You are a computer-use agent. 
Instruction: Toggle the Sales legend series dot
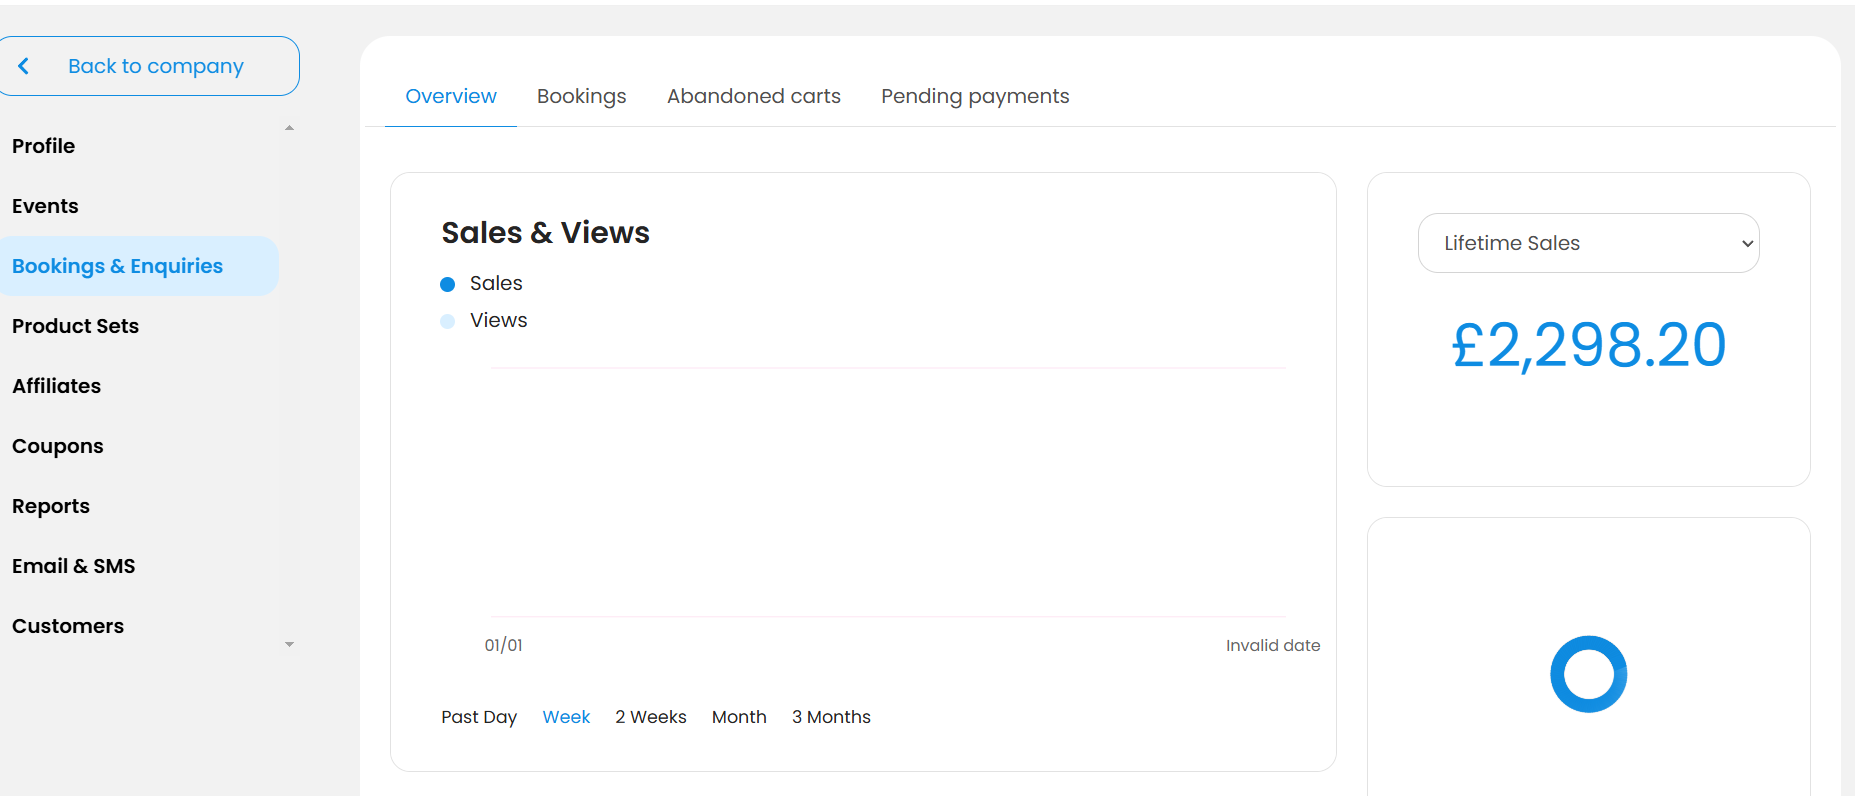click(448, 284)
